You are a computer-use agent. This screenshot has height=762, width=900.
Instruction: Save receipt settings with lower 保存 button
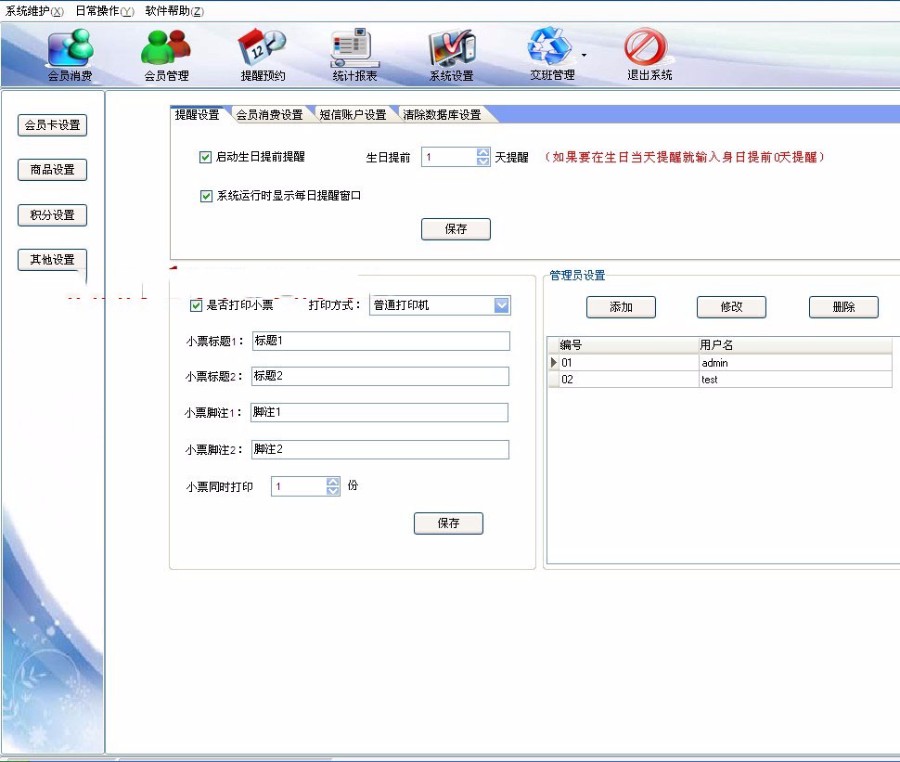[448, 523]
